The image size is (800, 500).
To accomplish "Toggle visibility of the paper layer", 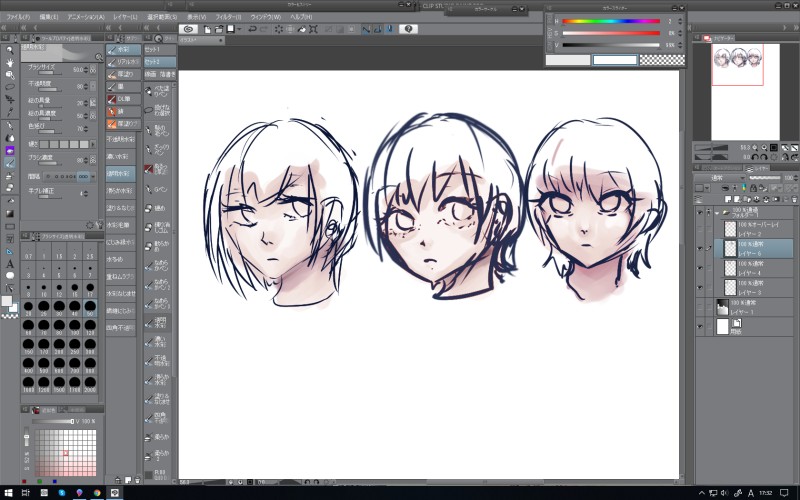I will coord(700,327).
